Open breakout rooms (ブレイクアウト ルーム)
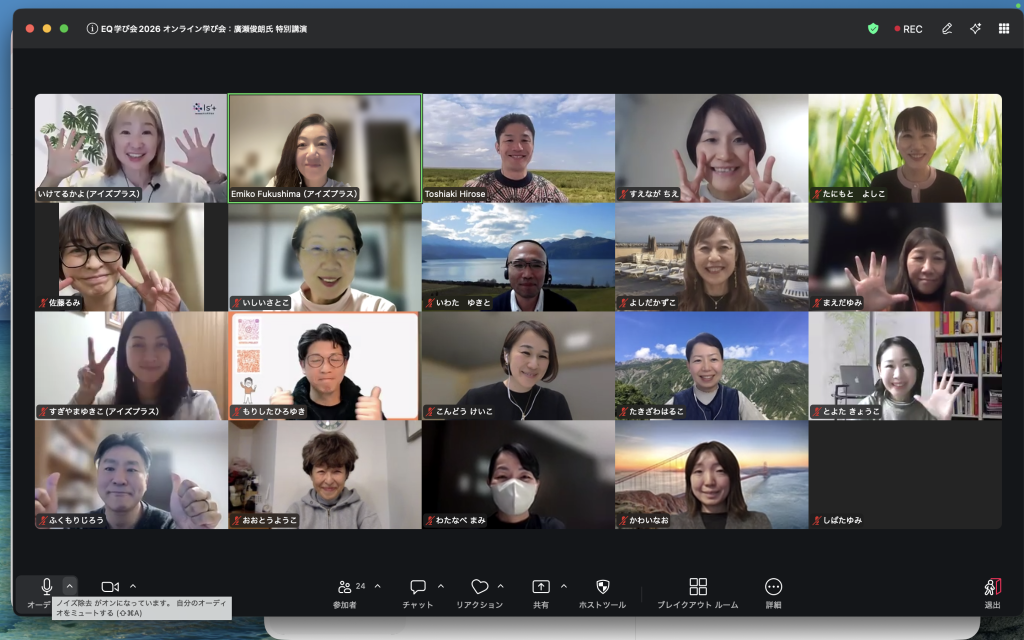 pyautogui.click(x=698, y=587)
